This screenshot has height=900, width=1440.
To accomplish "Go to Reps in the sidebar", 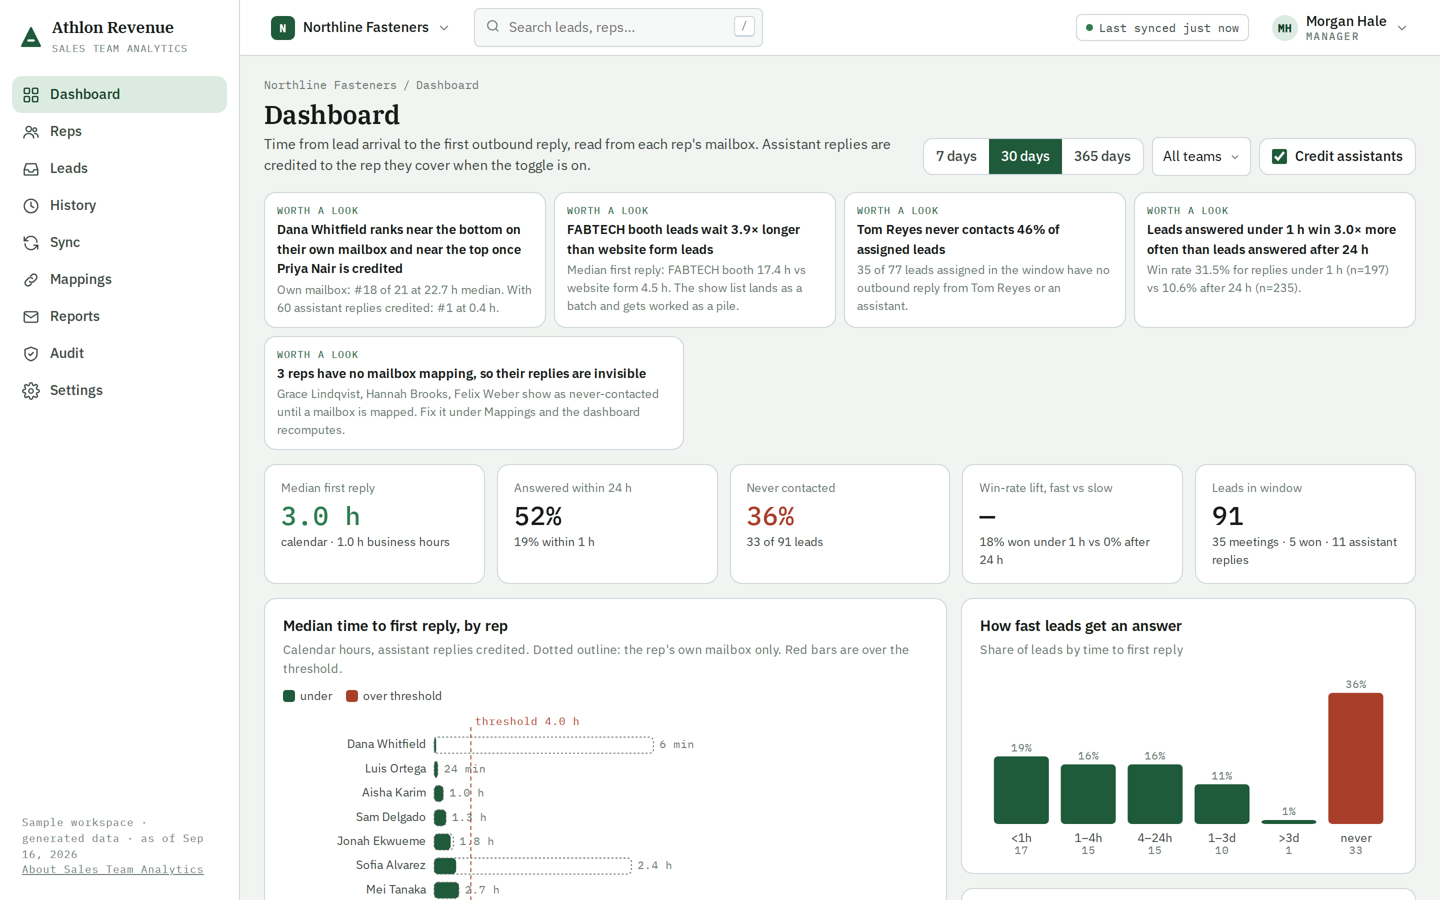I will 119,132.
